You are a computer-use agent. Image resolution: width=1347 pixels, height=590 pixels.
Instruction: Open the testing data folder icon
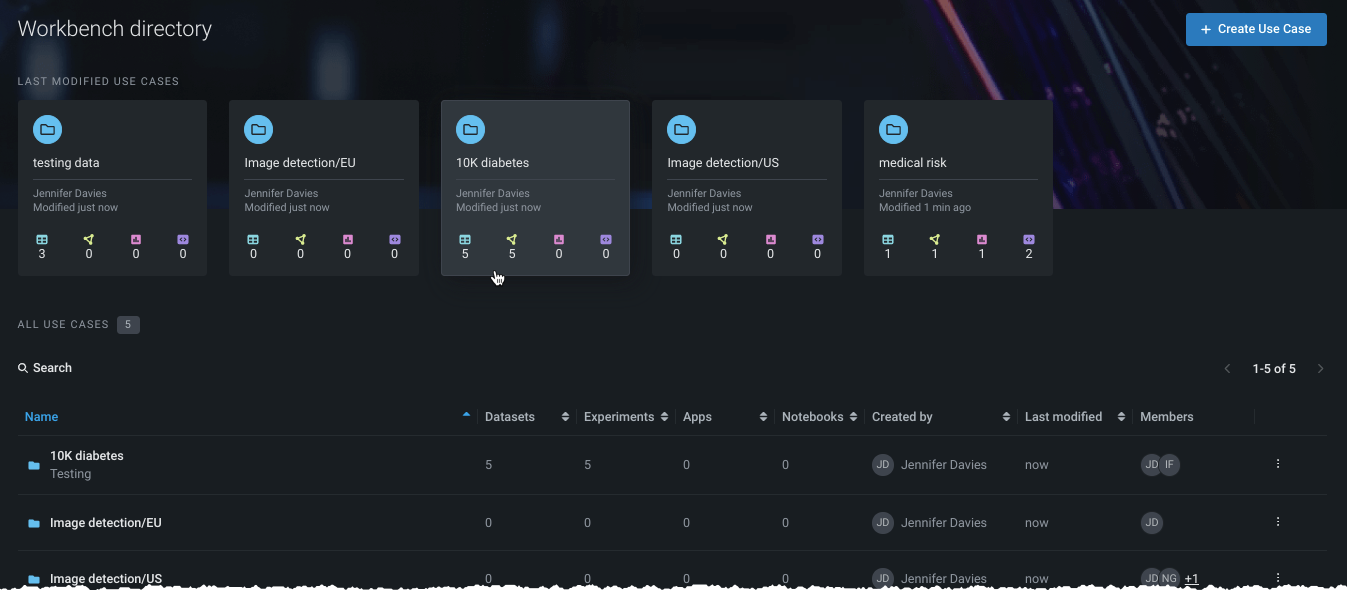click(47, 129)
